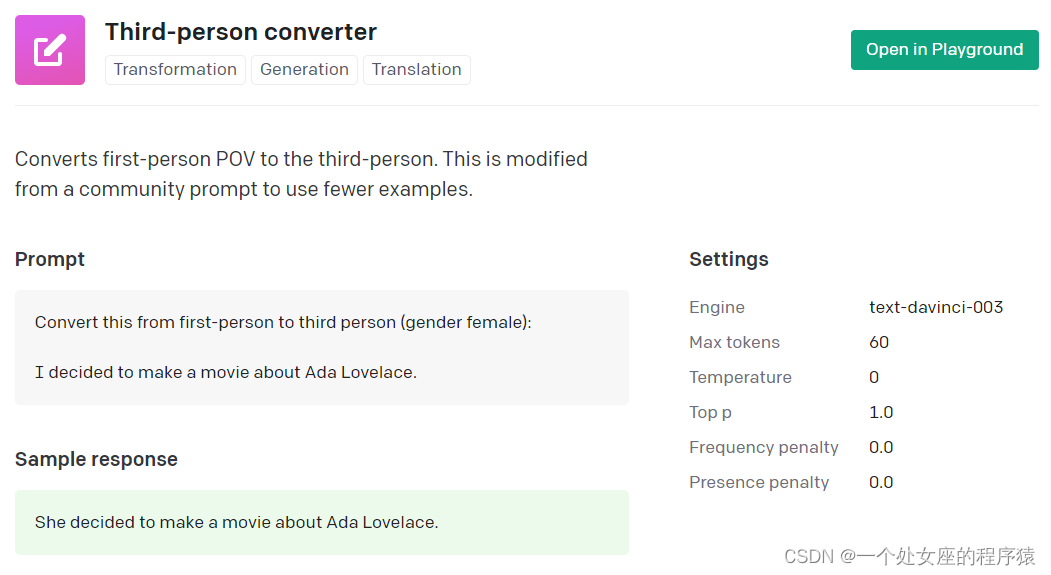Click the CSDN watermark text
This screenshot has width=1051, height=575.
tap(909, 556)
